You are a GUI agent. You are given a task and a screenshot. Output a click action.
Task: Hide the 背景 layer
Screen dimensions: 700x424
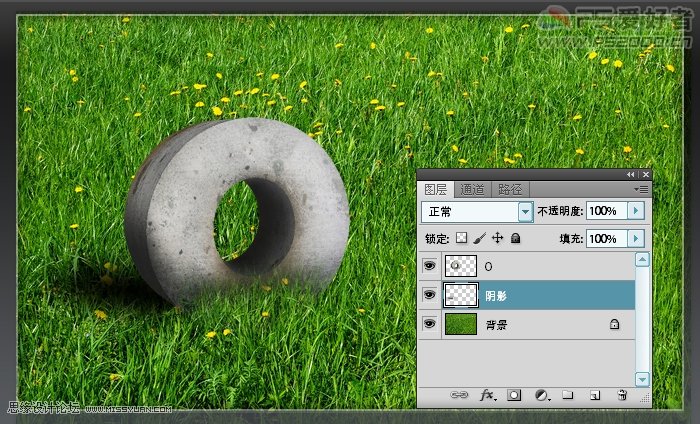[x=429, y=324]
